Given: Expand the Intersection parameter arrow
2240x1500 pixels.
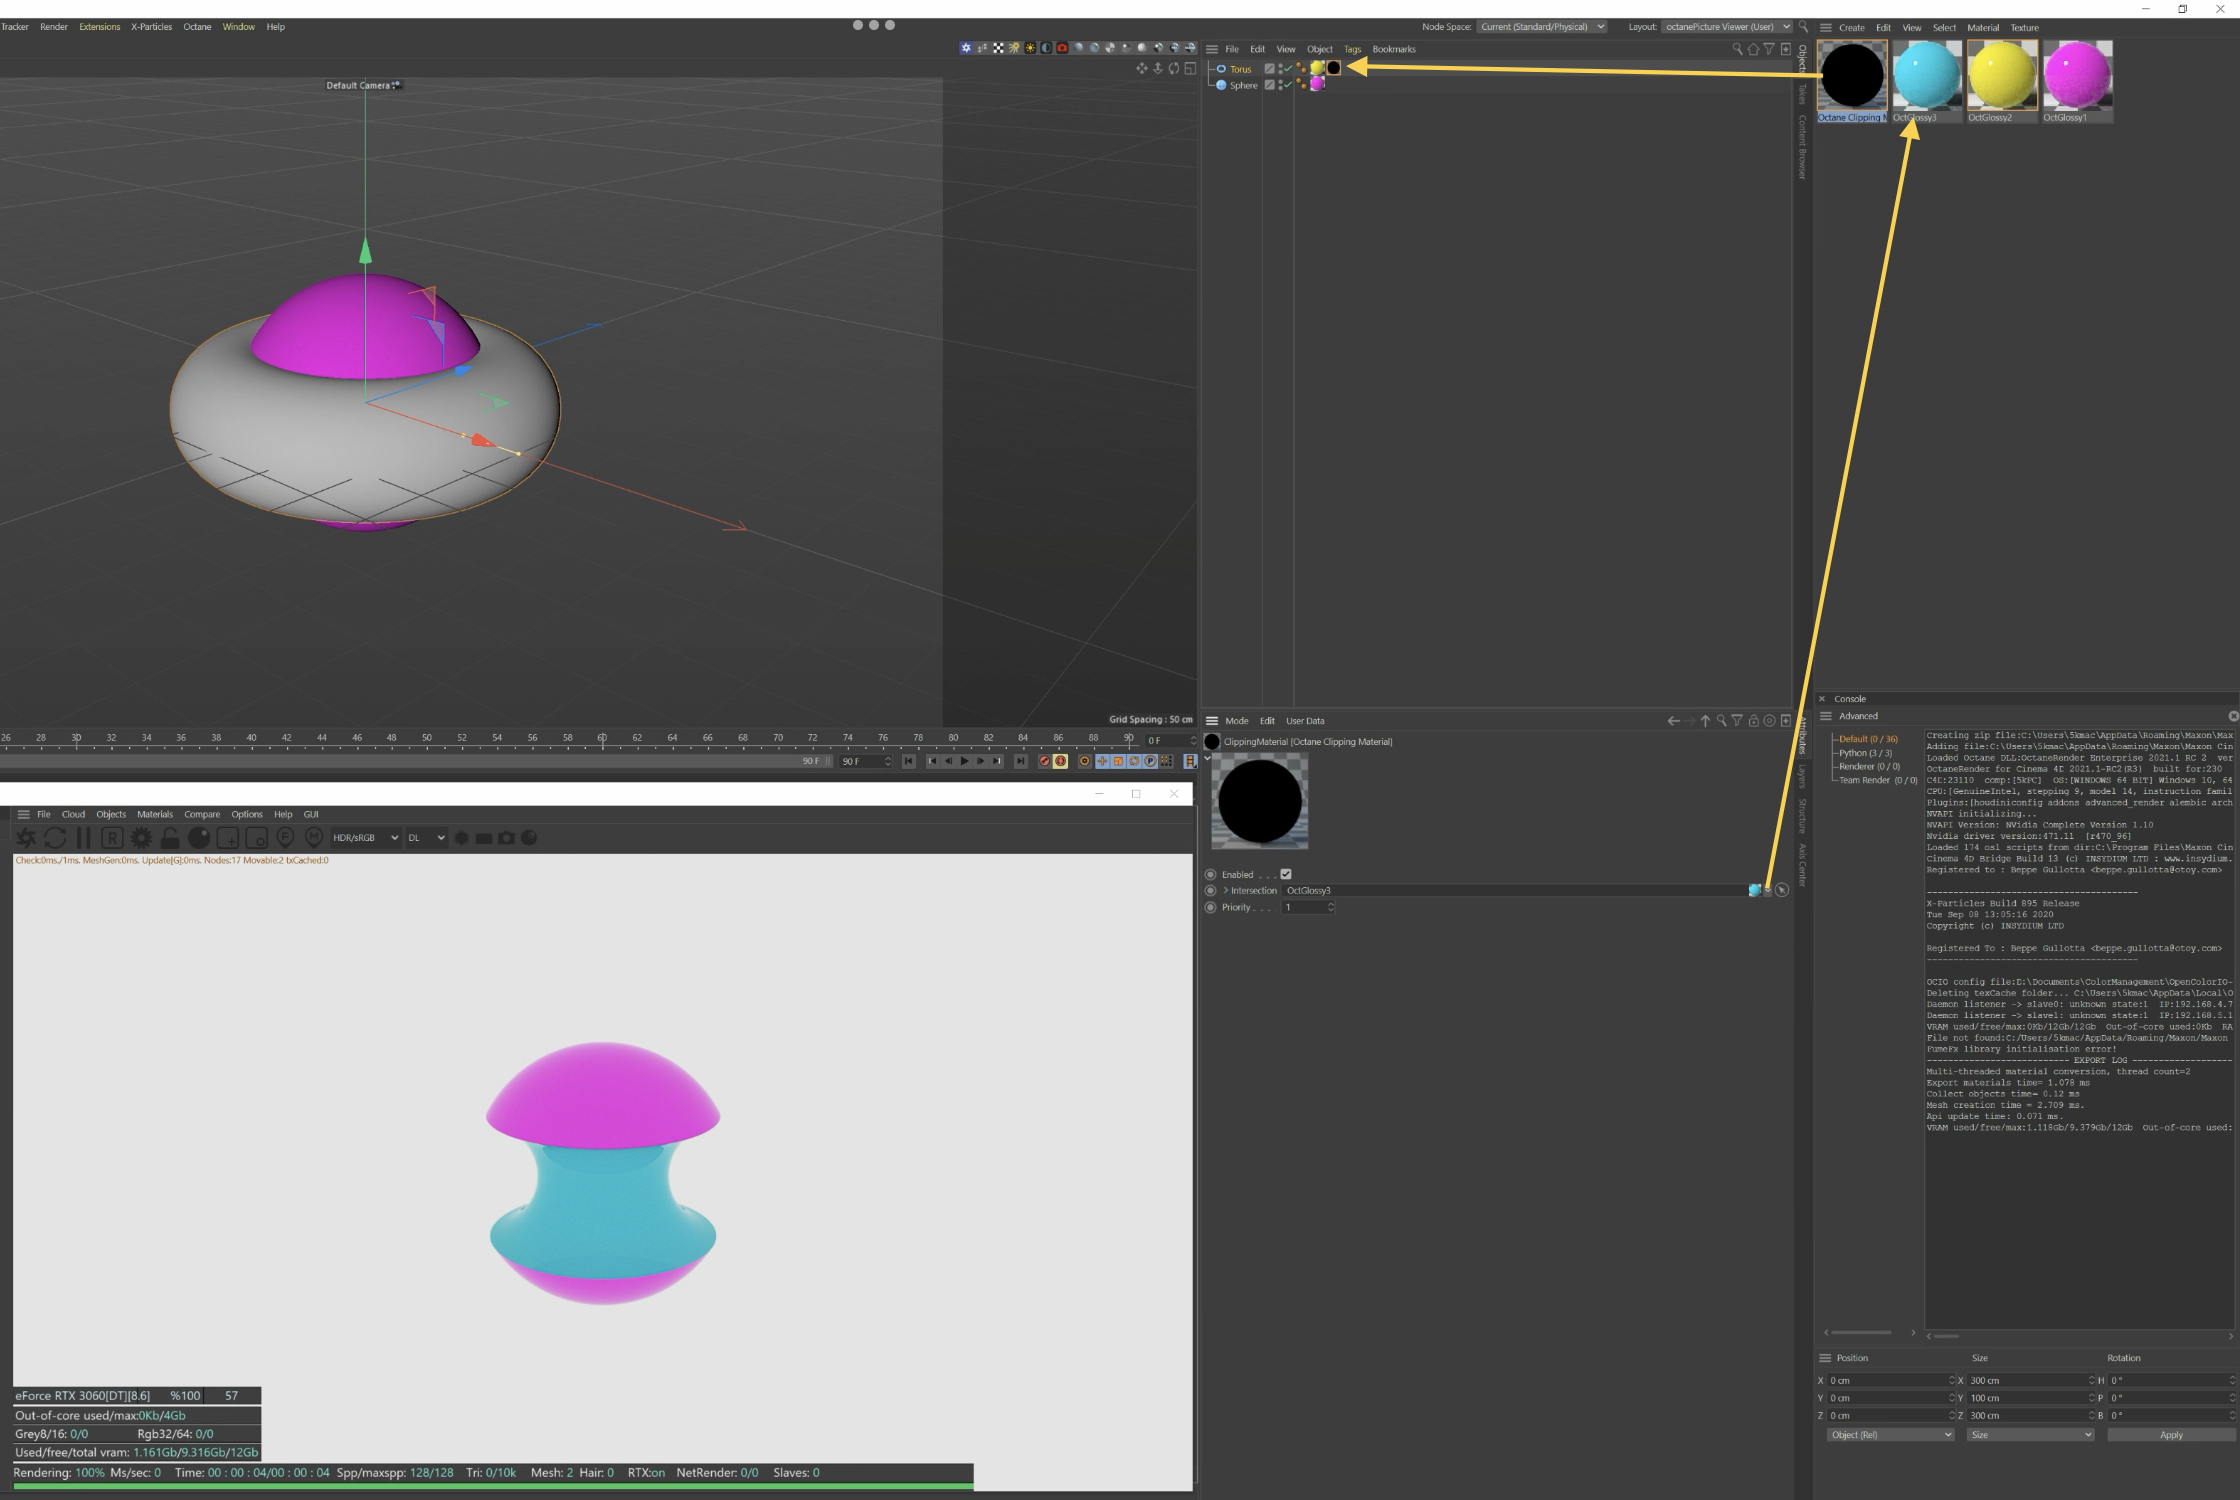Looking at the screenshot, I should 1226,890.
